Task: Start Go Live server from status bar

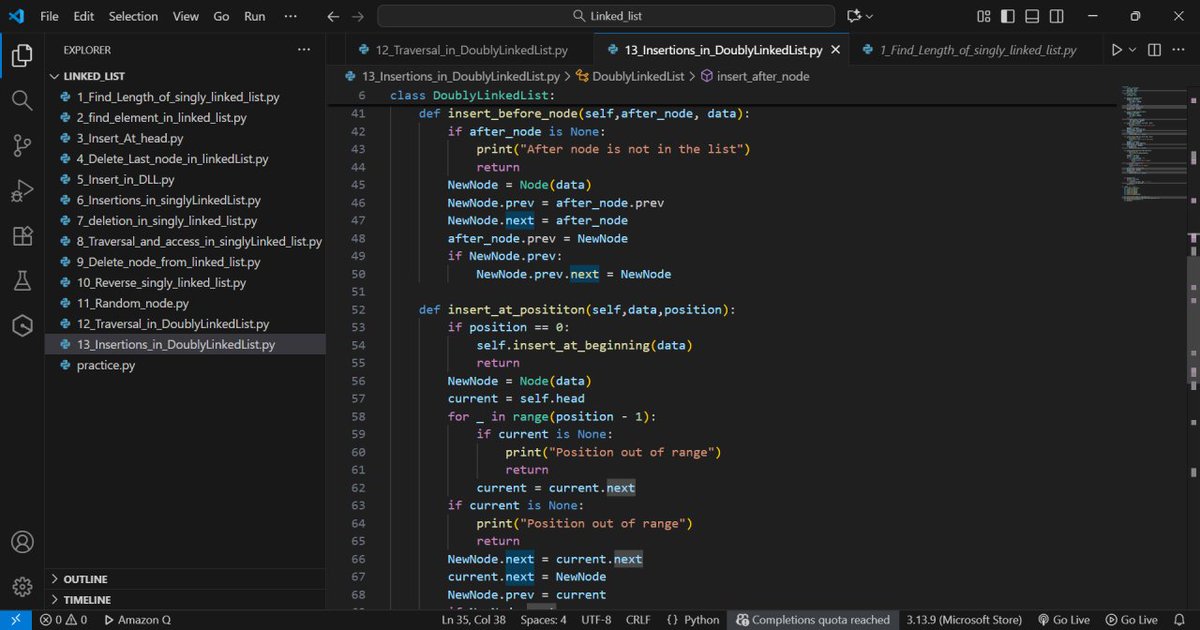Action: tap(1064, 619)
